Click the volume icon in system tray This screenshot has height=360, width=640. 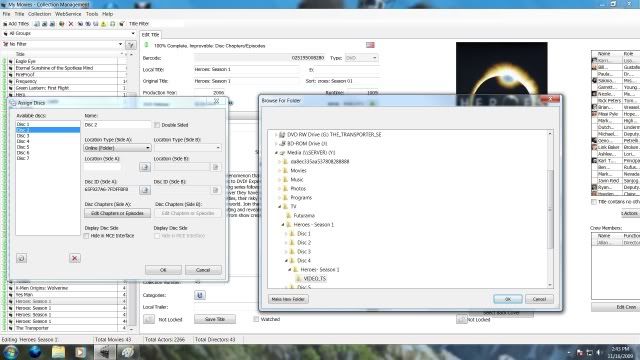[599, 352]
